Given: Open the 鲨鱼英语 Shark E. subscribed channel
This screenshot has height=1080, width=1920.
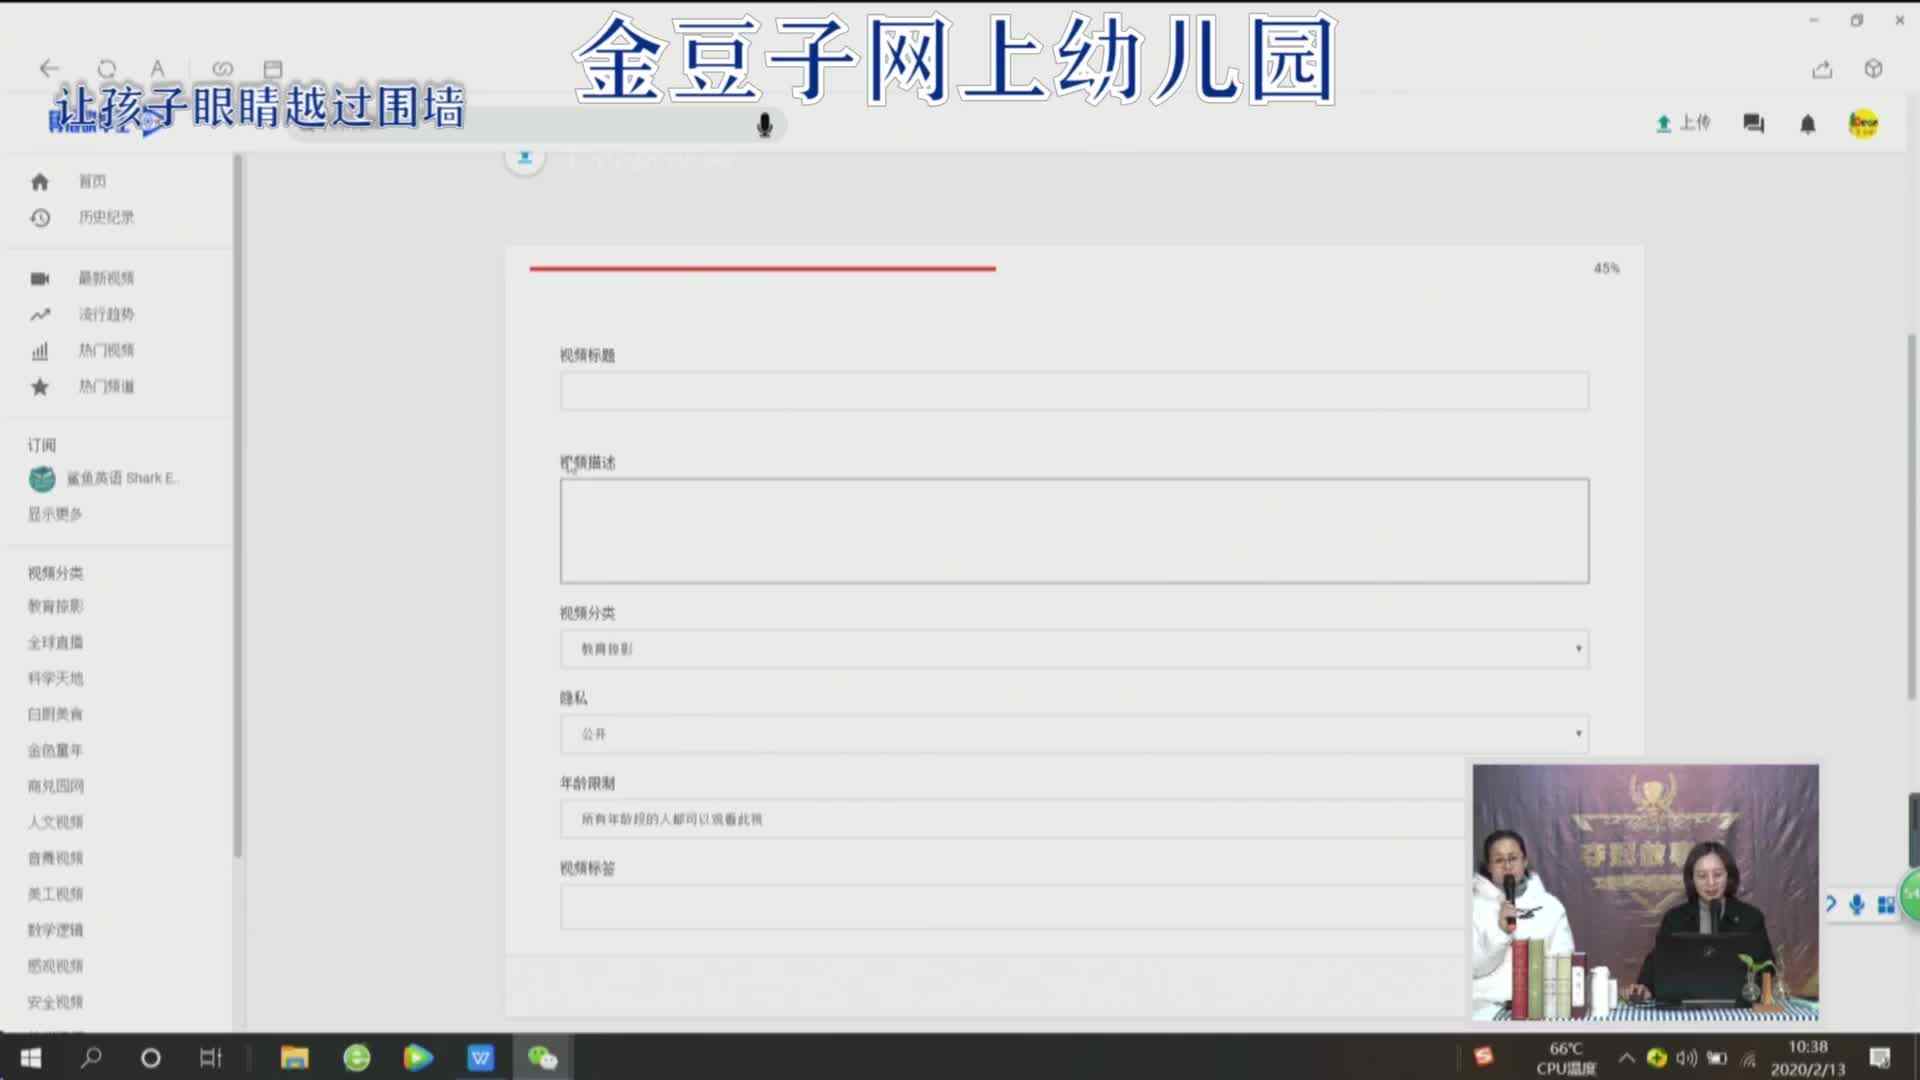Looking at the screenshot, I should [x=102, y=478].
